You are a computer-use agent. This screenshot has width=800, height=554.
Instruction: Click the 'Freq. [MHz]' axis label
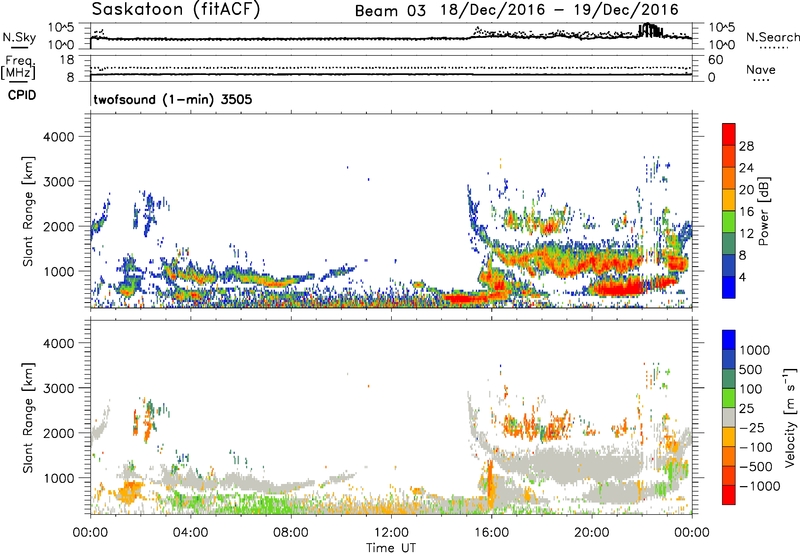[x=18, y=67]
